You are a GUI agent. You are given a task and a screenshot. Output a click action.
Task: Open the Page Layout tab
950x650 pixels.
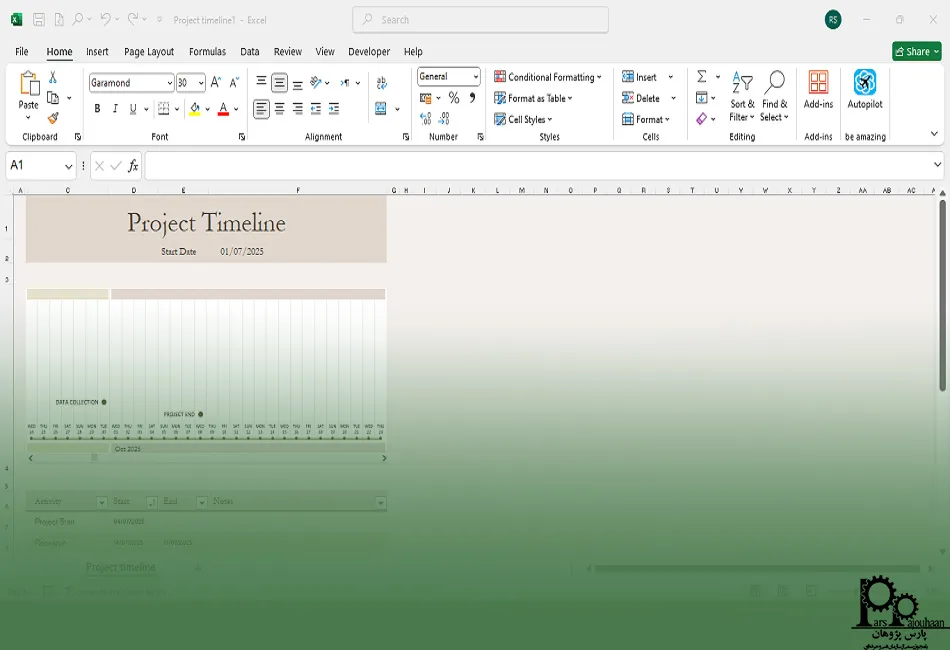pos(149,52)
